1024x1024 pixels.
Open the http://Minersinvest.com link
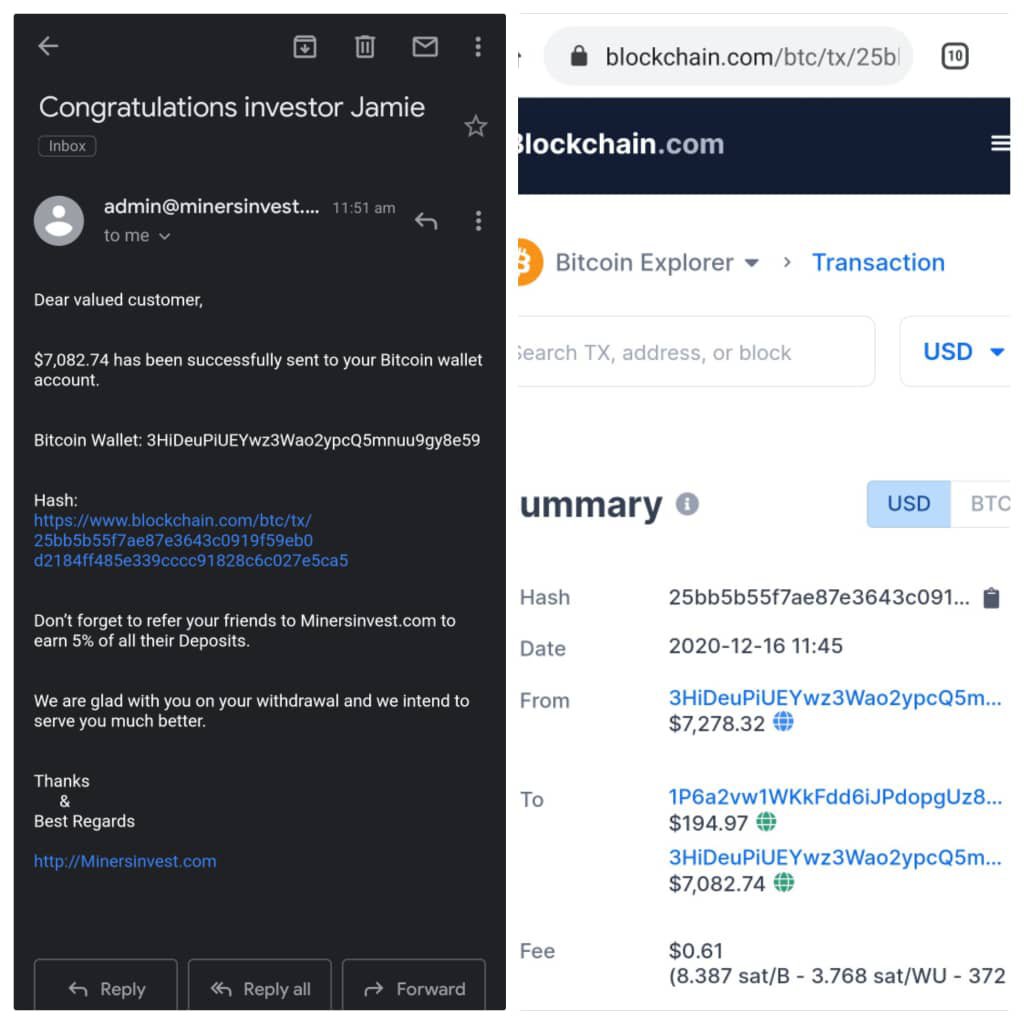coord(125,861)
